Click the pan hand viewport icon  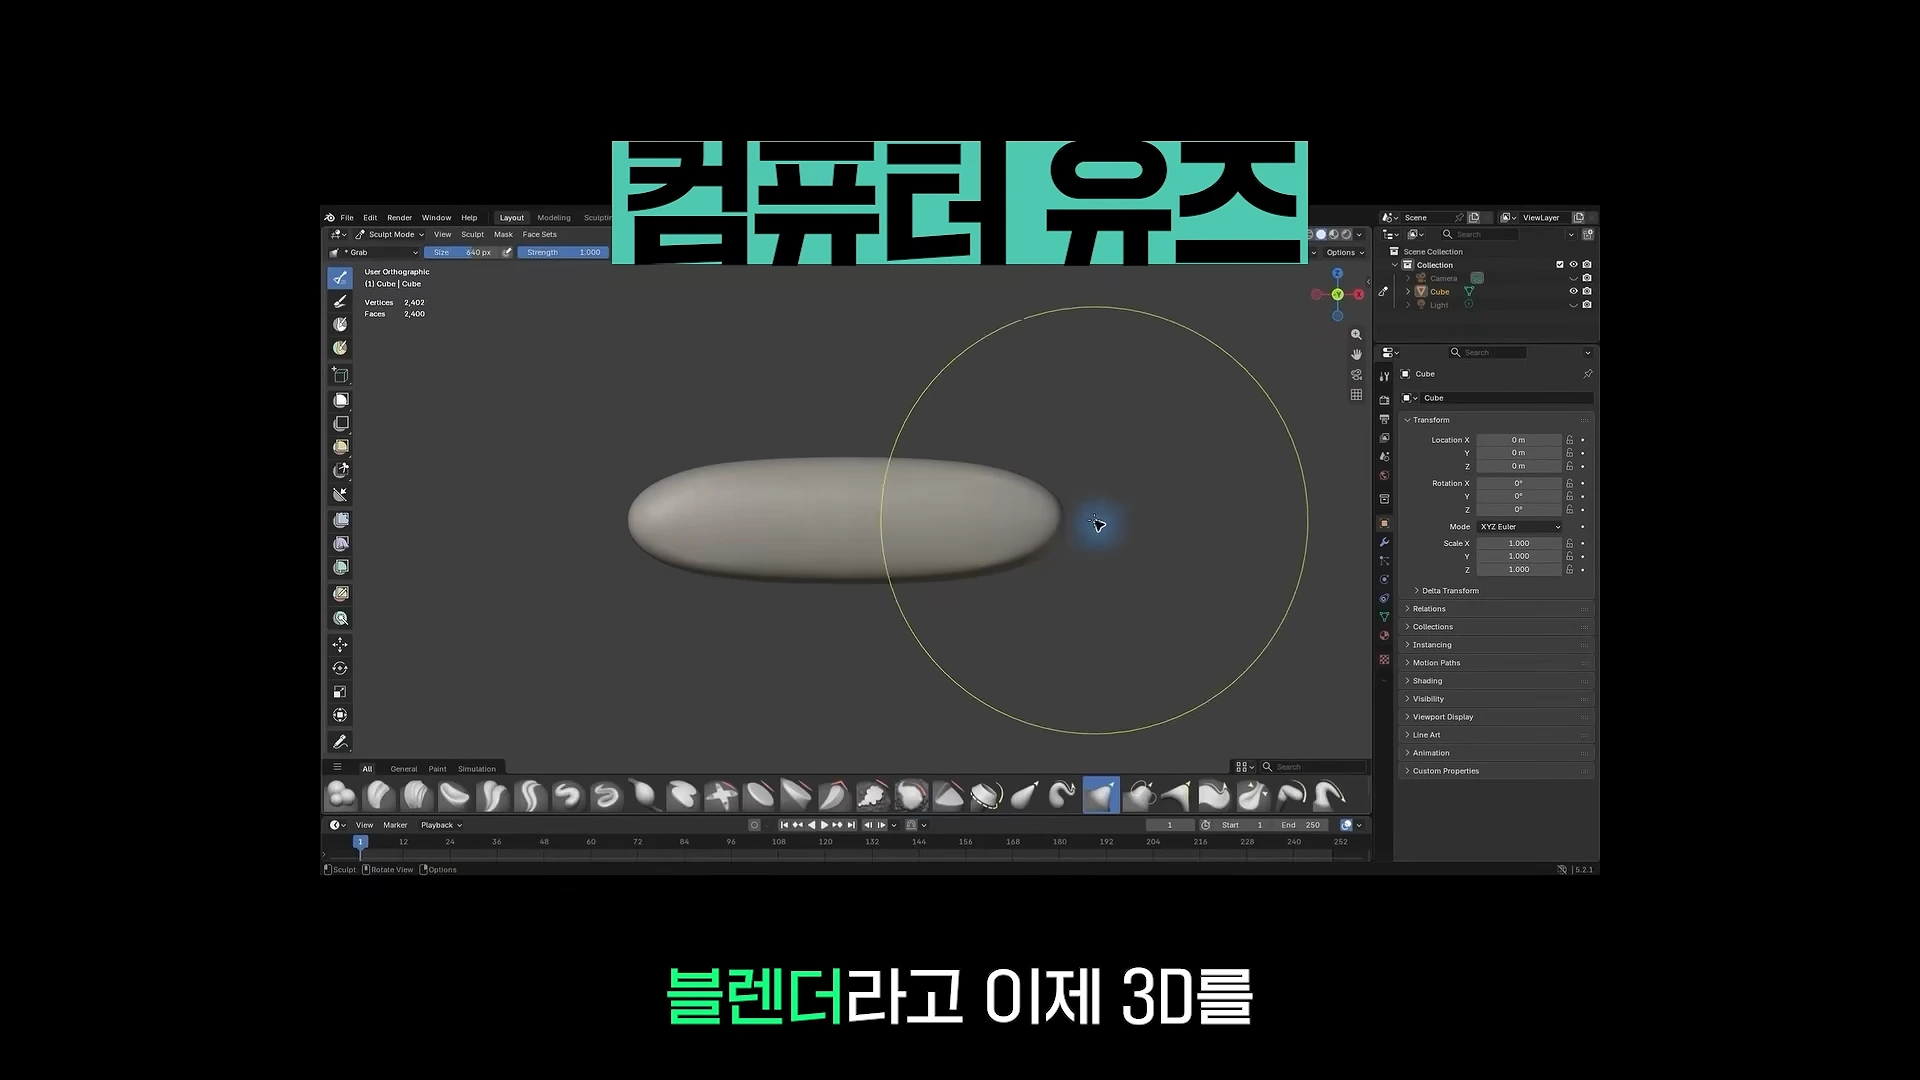(x=1356, y=355)
